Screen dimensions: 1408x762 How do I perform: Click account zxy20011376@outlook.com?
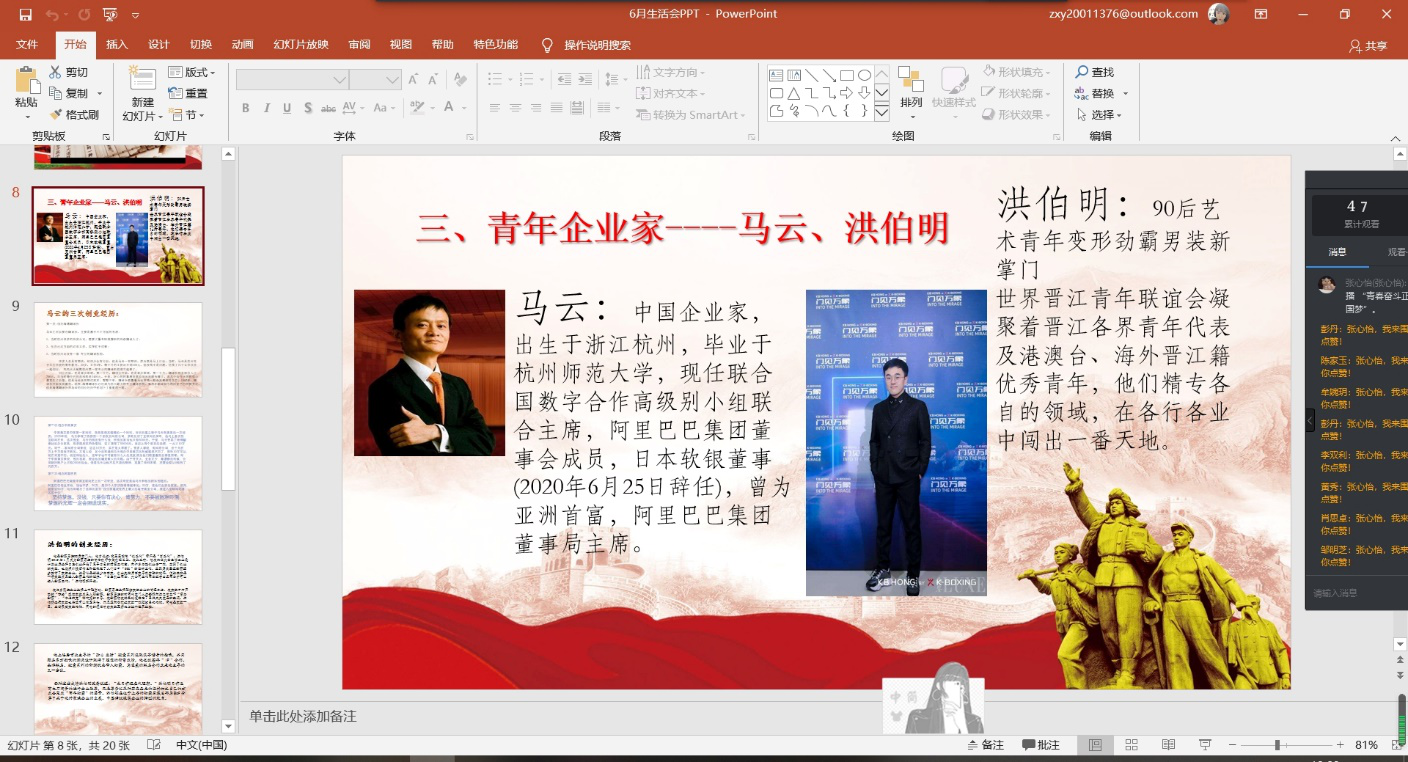[1123, 14]
